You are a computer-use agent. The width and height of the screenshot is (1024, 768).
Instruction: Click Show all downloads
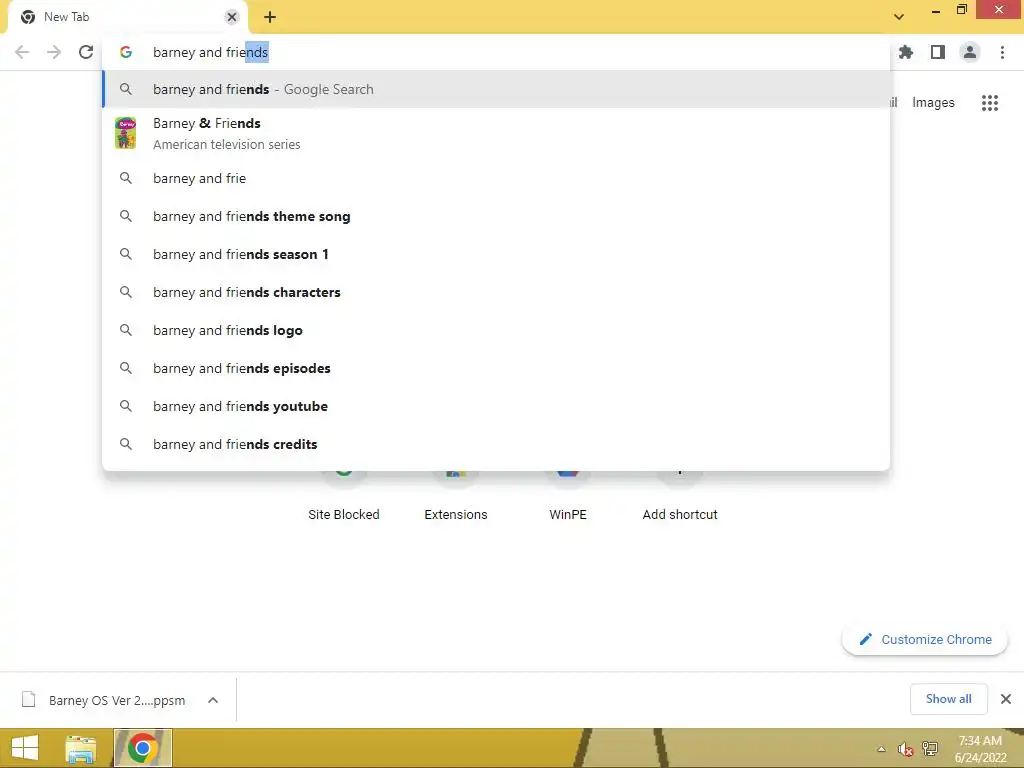click(x=948, y=699)
